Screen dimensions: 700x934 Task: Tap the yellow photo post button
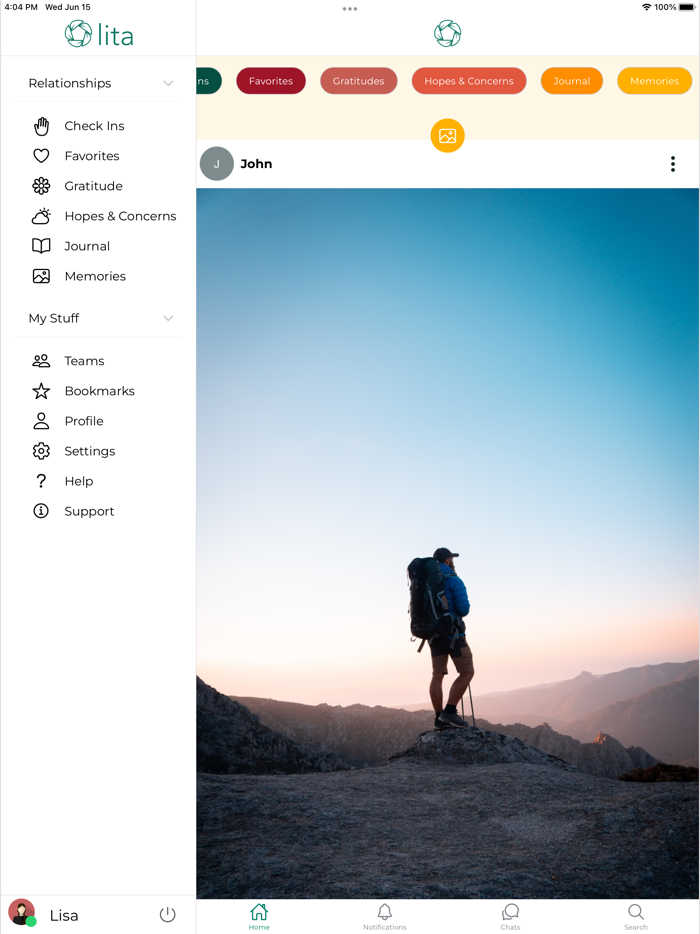click(x=447, y=136)
